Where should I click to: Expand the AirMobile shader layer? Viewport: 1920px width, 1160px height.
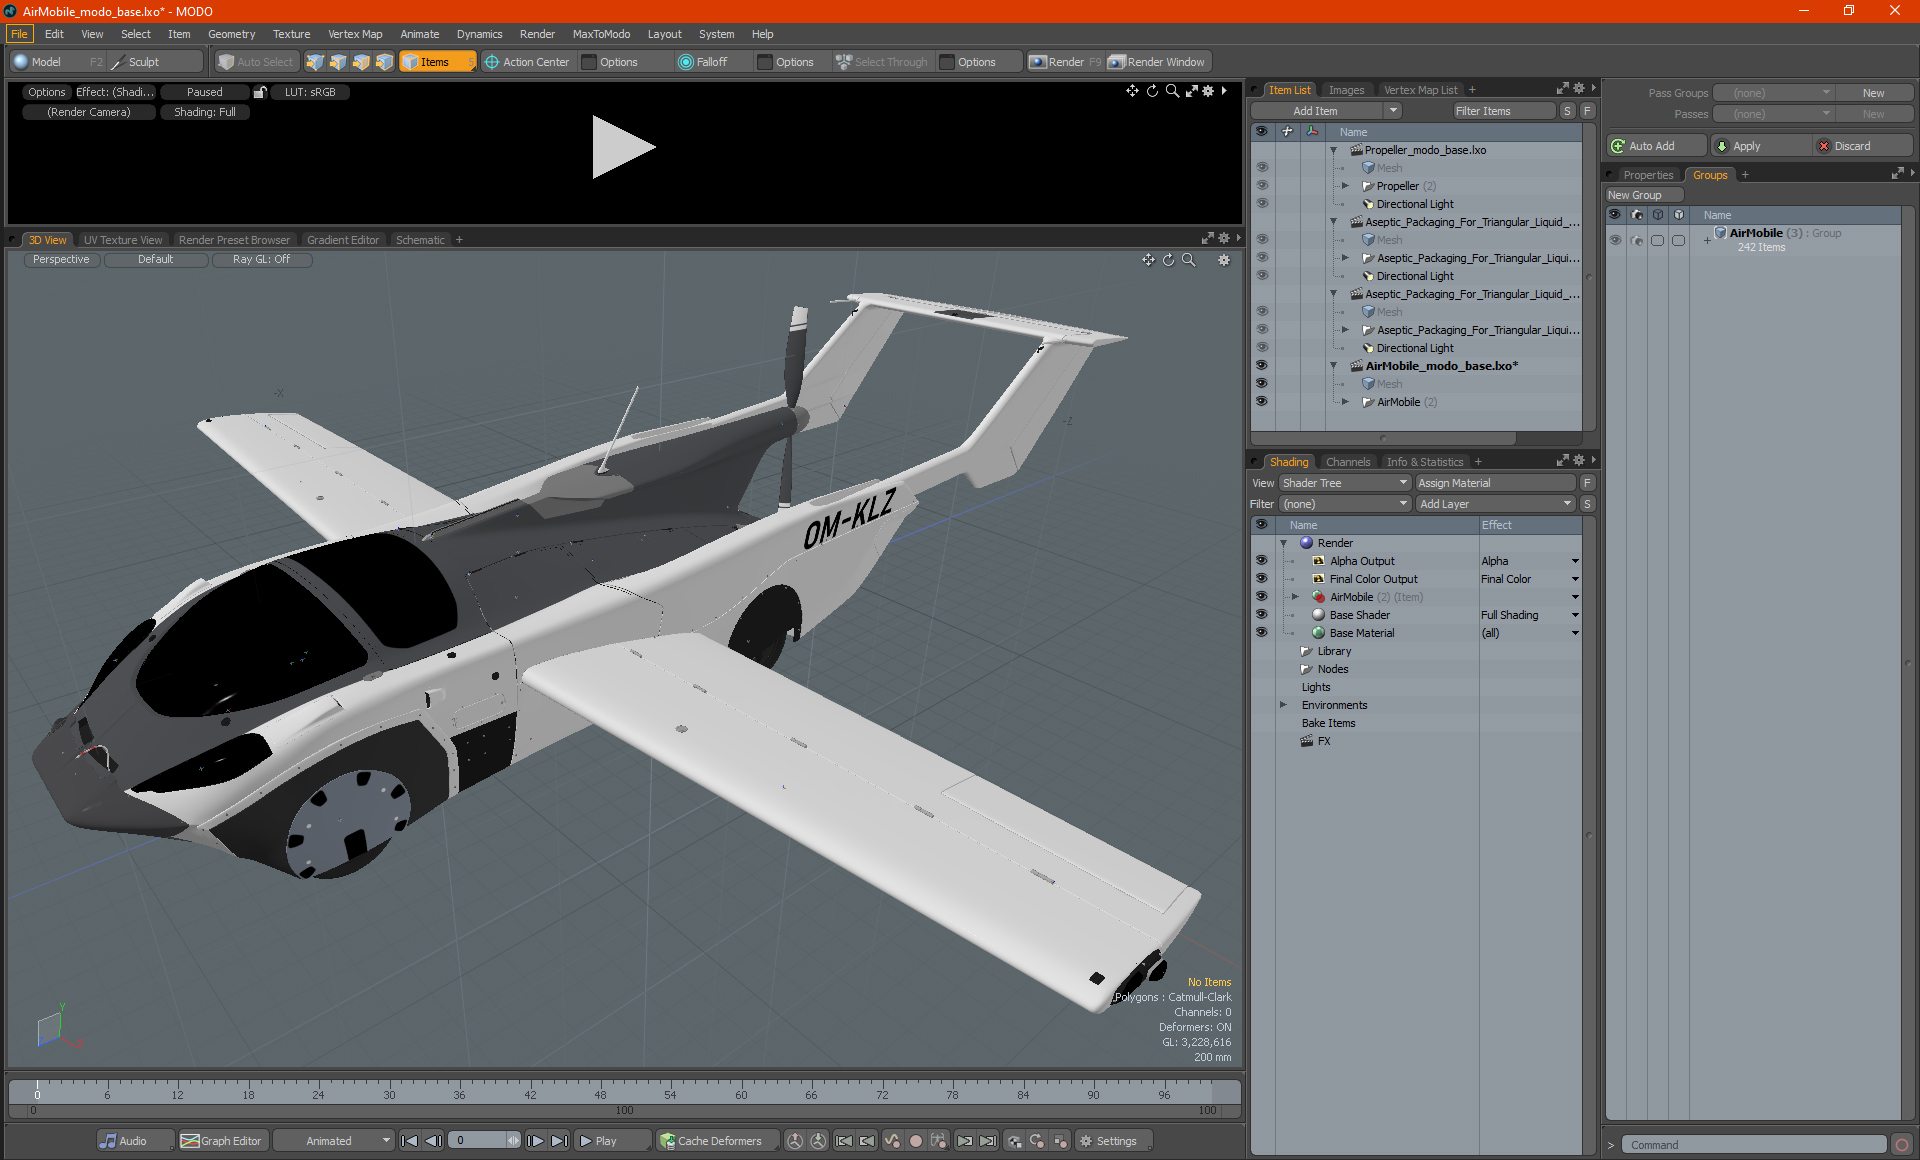pos(1297,596)
